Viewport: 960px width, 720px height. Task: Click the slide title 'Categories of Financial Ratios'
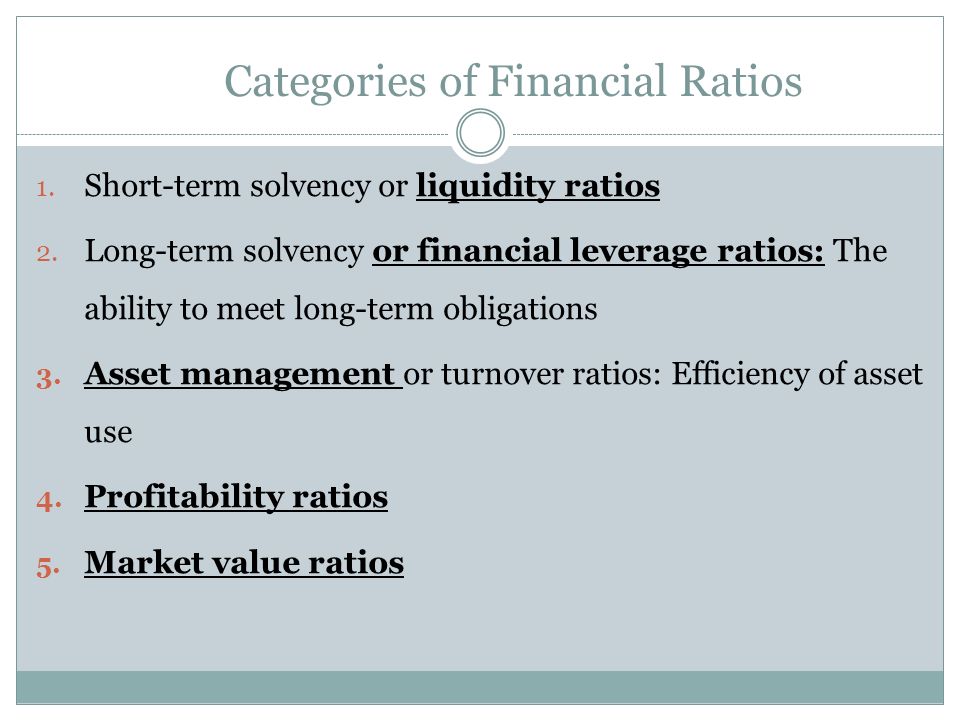point(513,81)
